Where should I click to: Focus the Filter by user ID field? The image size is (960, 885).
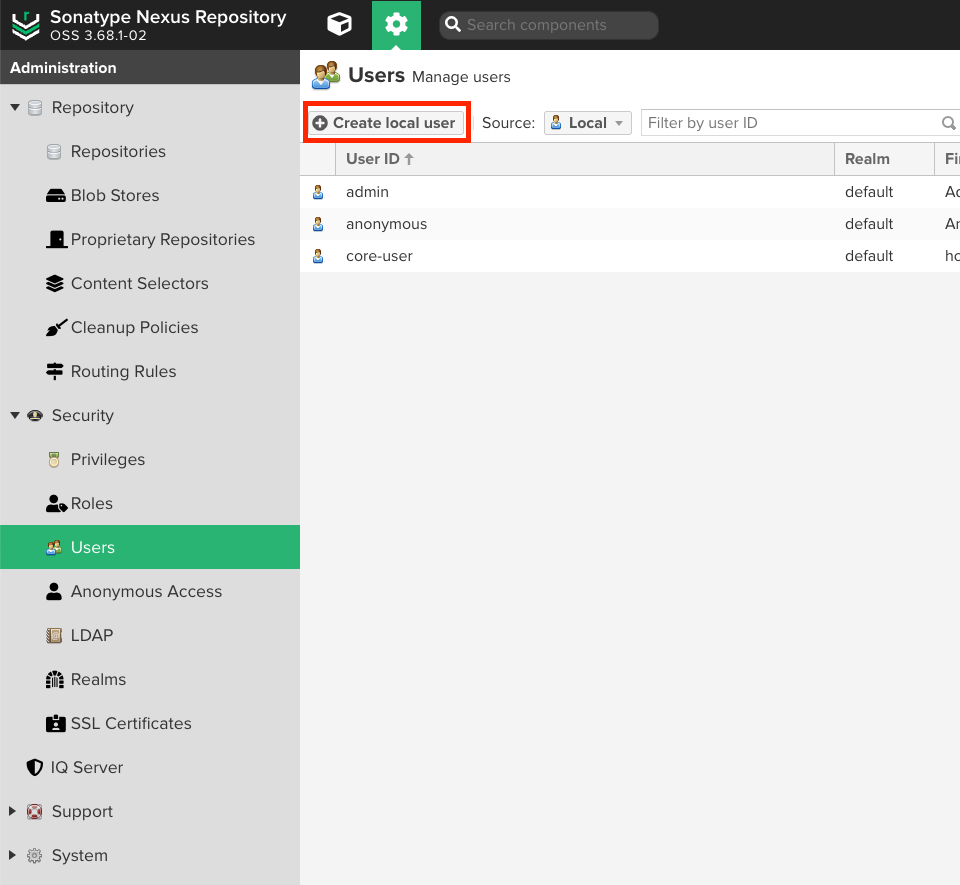790,123
